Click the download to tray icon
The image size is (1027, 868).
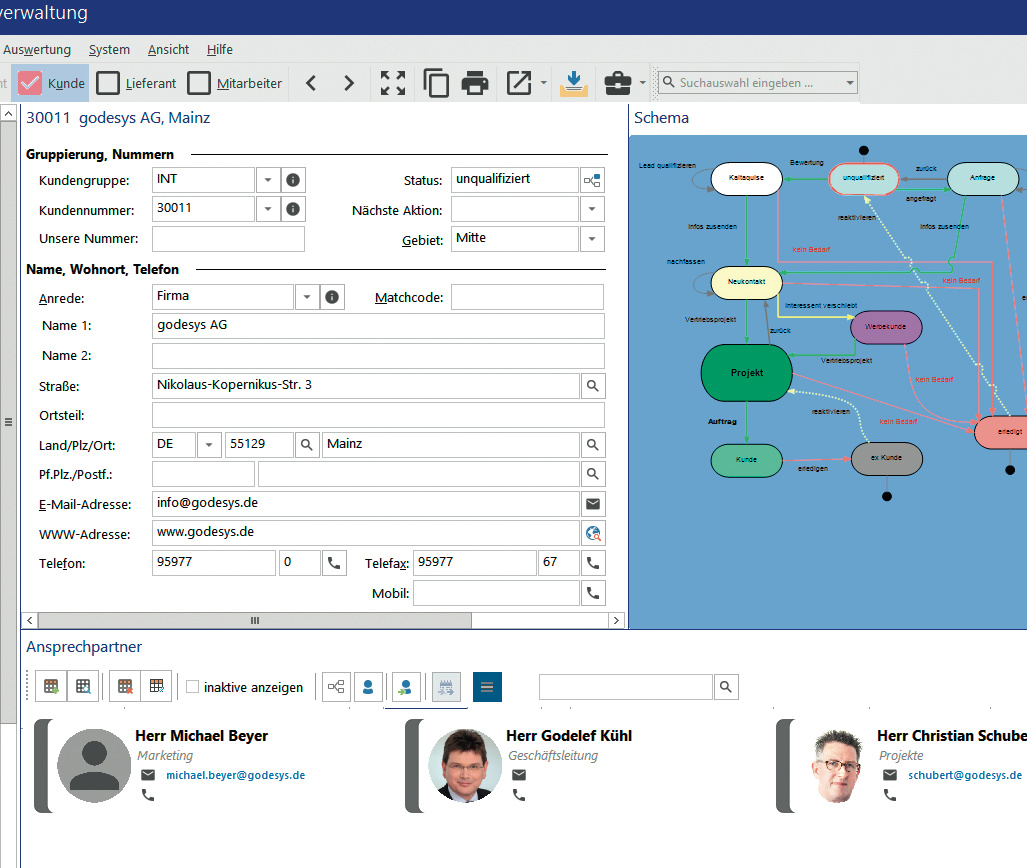coord(573,83)
